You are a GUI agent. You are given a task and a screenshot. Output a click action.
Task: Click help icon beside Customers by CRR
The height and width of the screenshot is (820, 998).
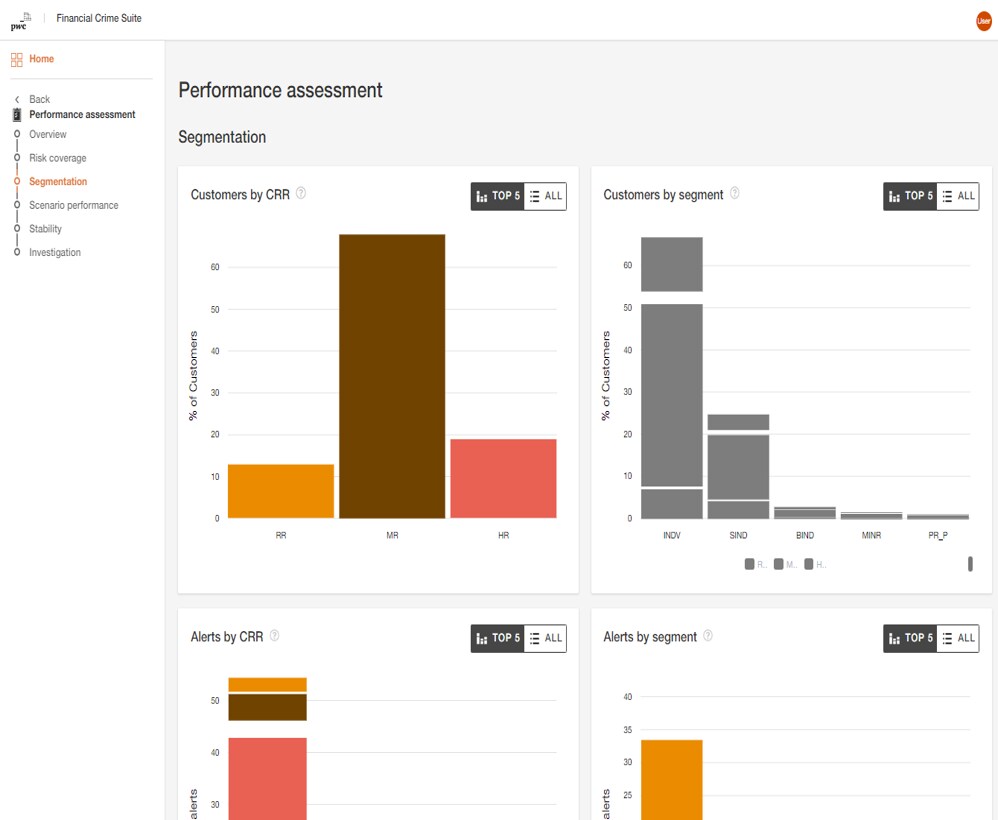tap(301, 194)
